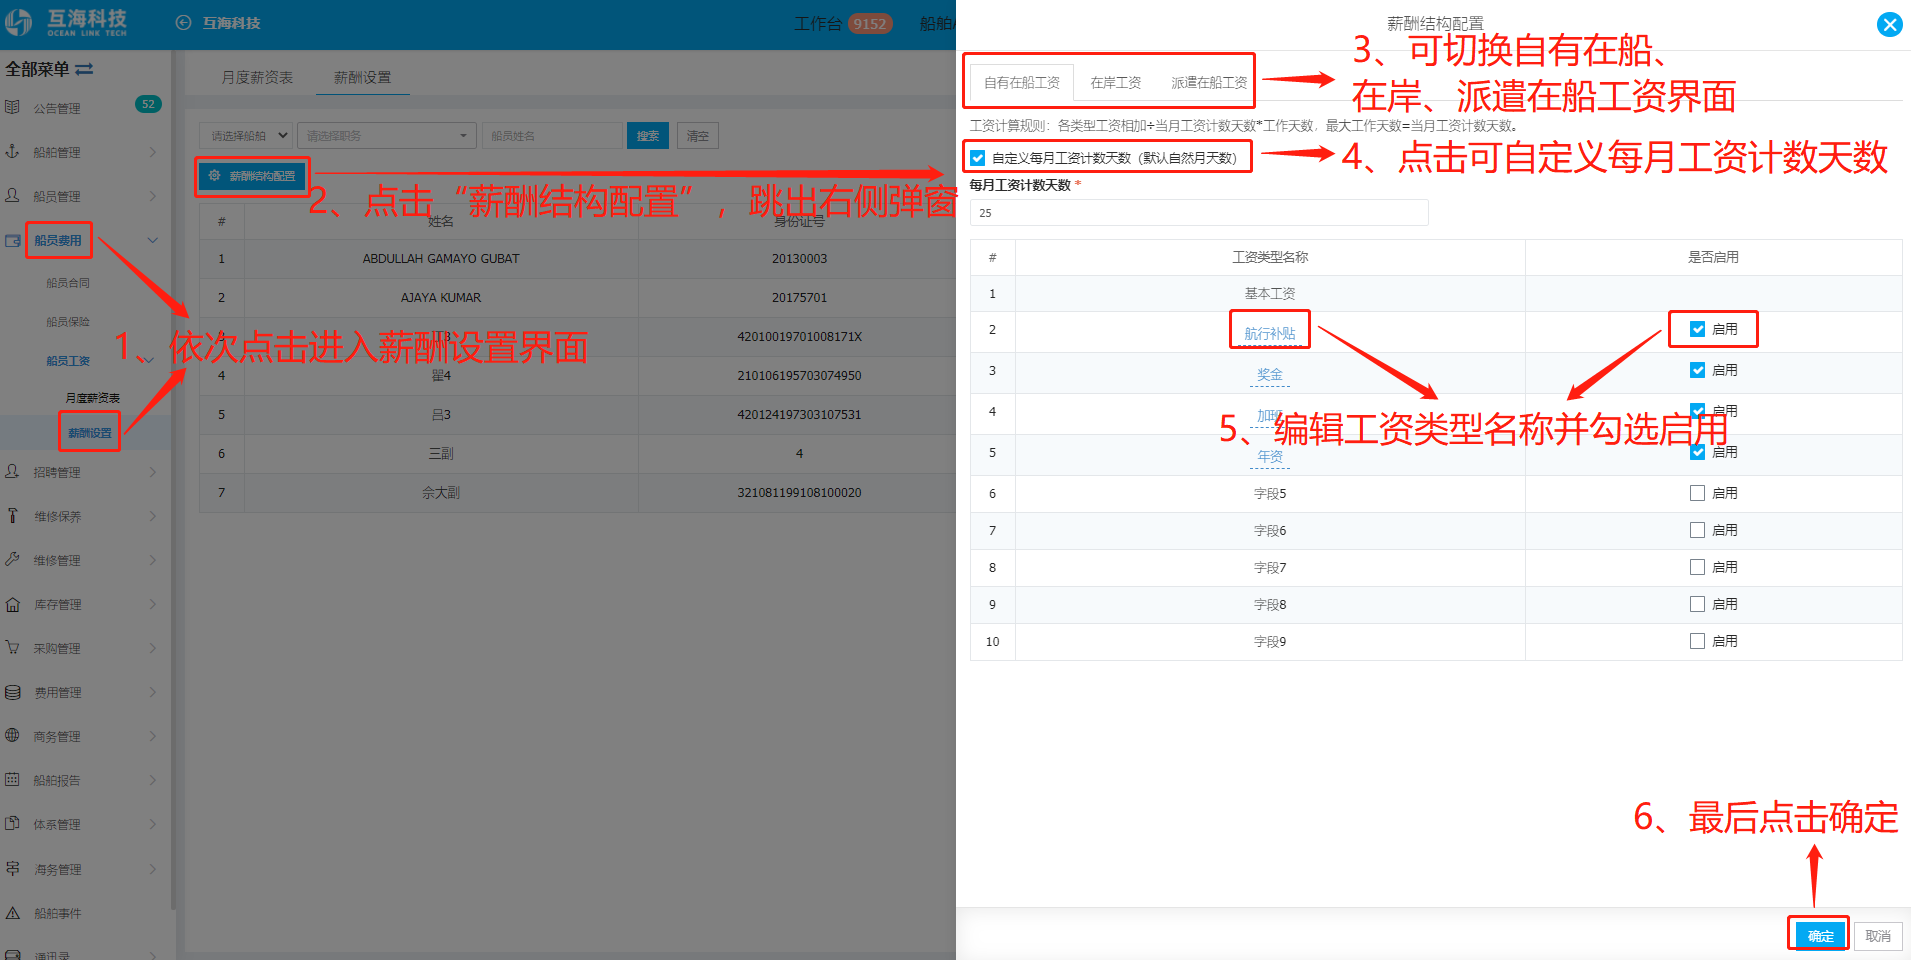Click the 每月工资计数天数 input field
Viewport: 1911px width, 960px height.
click(1199, 213)
